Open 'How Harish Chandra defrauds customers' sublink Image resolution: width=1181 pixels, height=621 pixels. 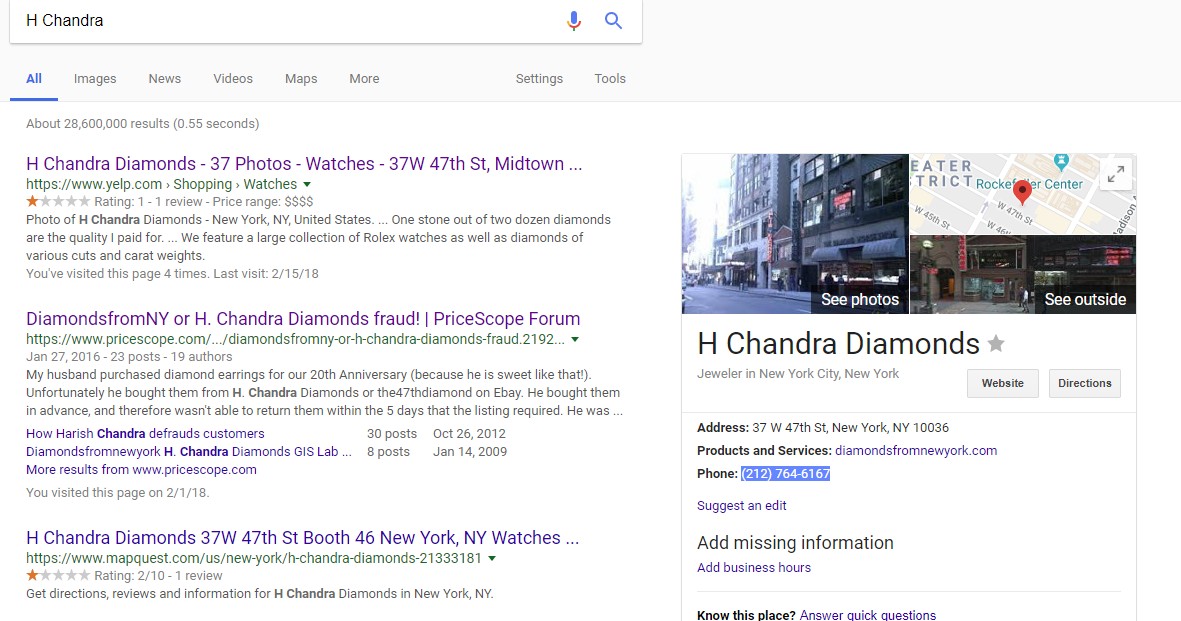[145, 434]
